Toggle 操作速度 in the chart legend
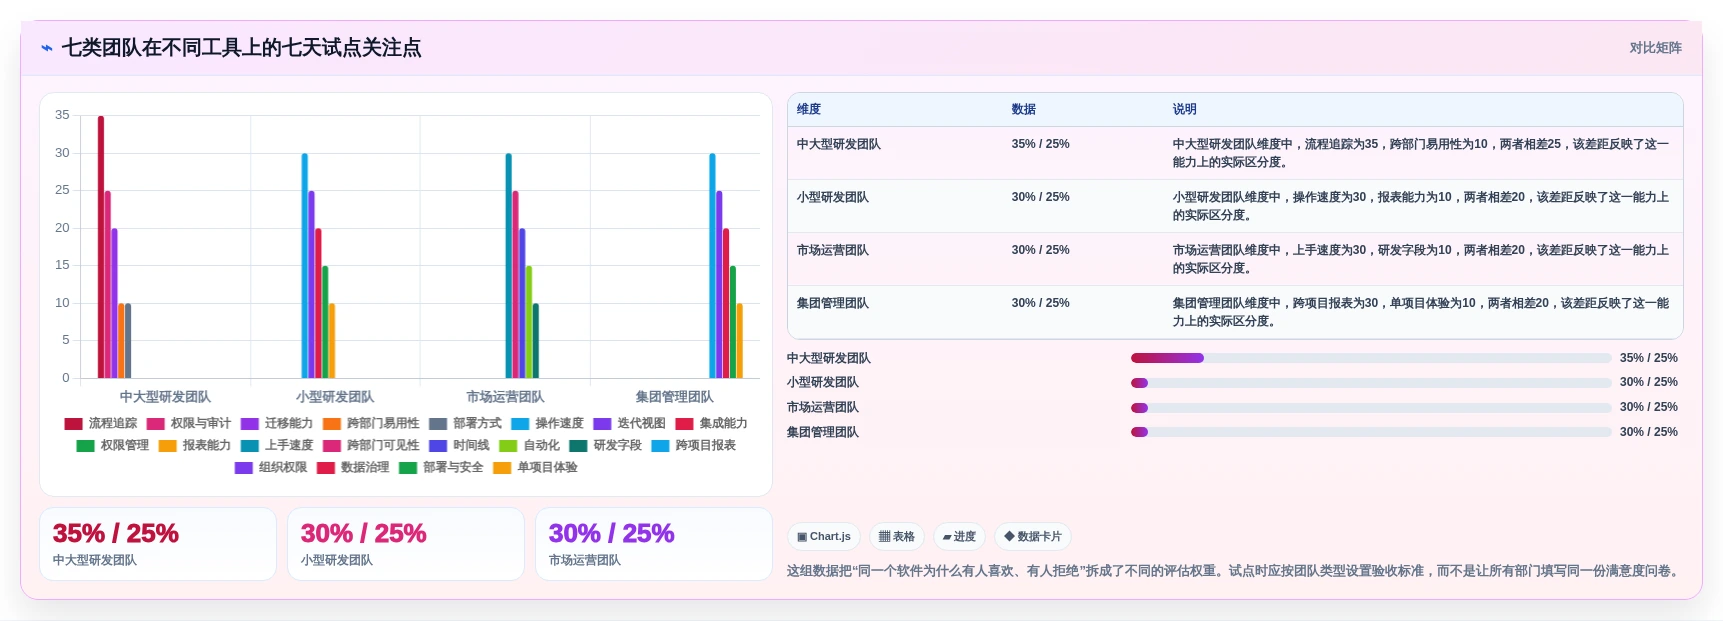 [547, 423]
